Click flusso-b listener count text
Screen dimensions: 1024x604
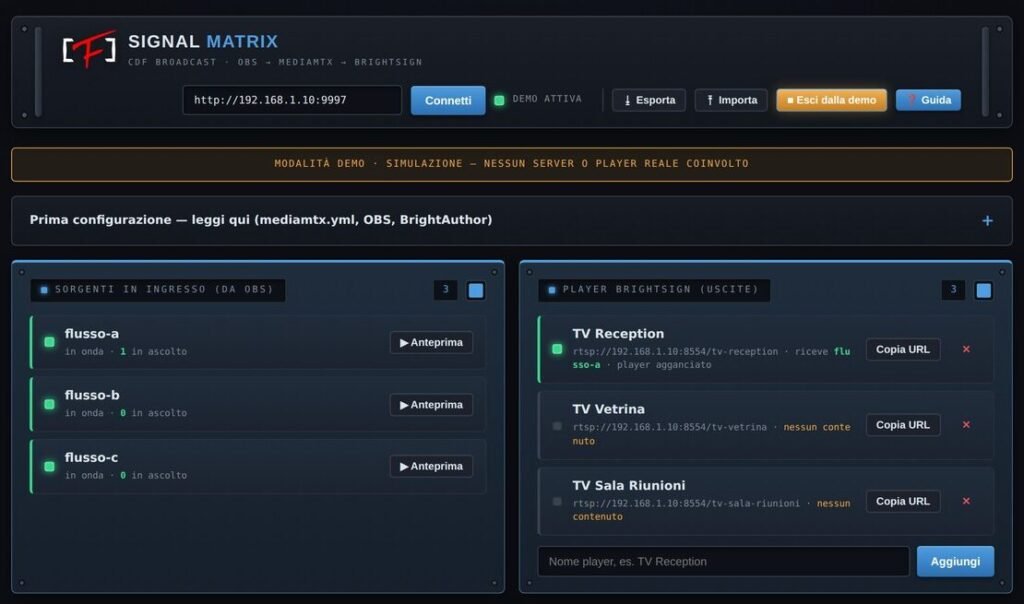153,413
